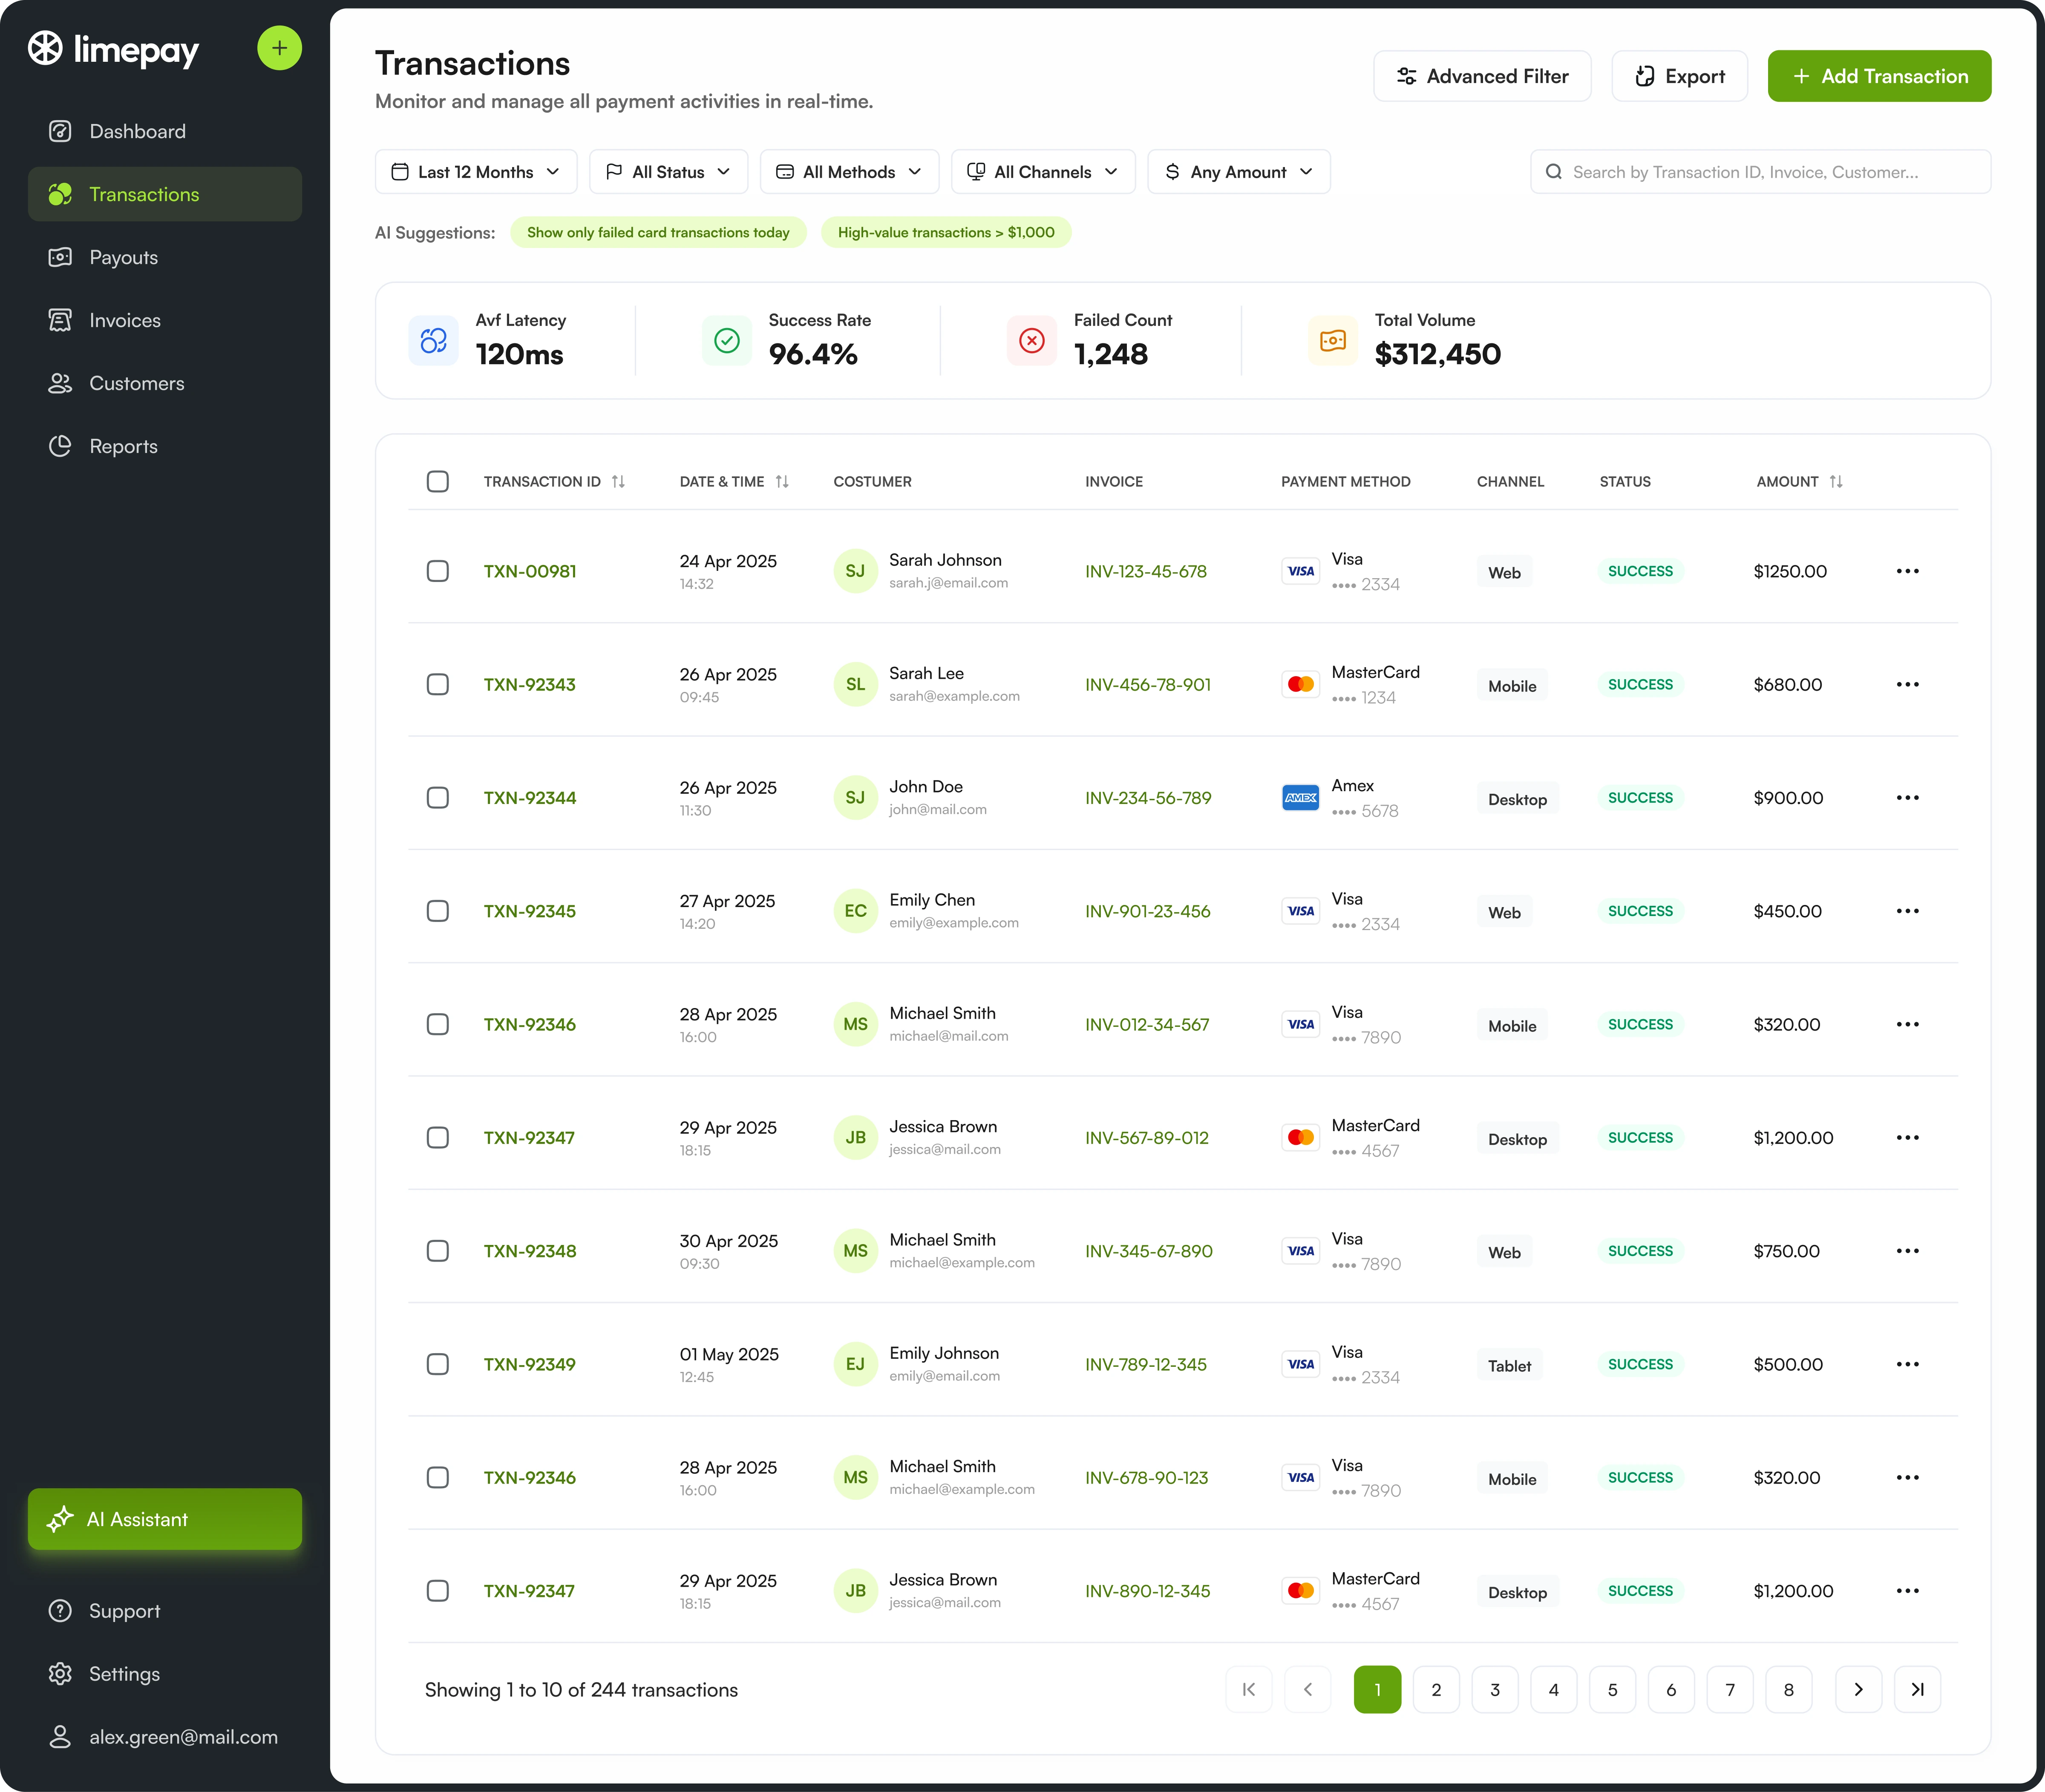
Task: Click the limepay logo icon
Action: (45, 48)
